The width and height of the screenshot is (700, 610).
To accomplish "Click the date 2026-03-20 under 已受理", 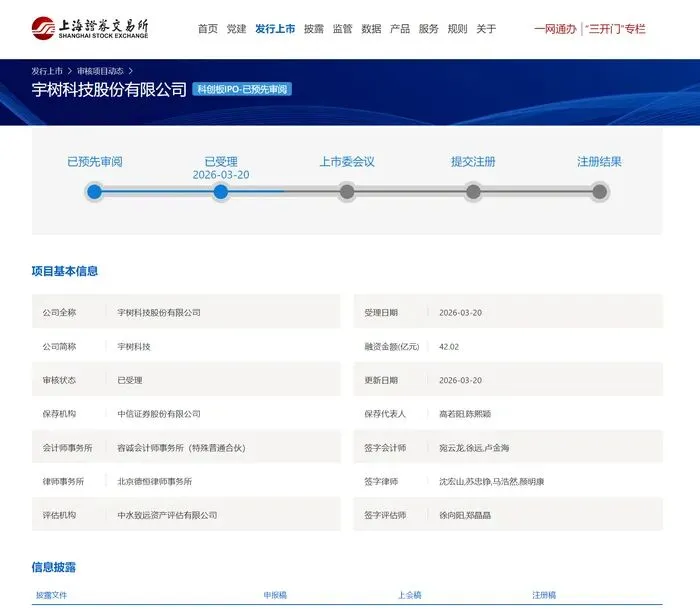I will 221,175.
